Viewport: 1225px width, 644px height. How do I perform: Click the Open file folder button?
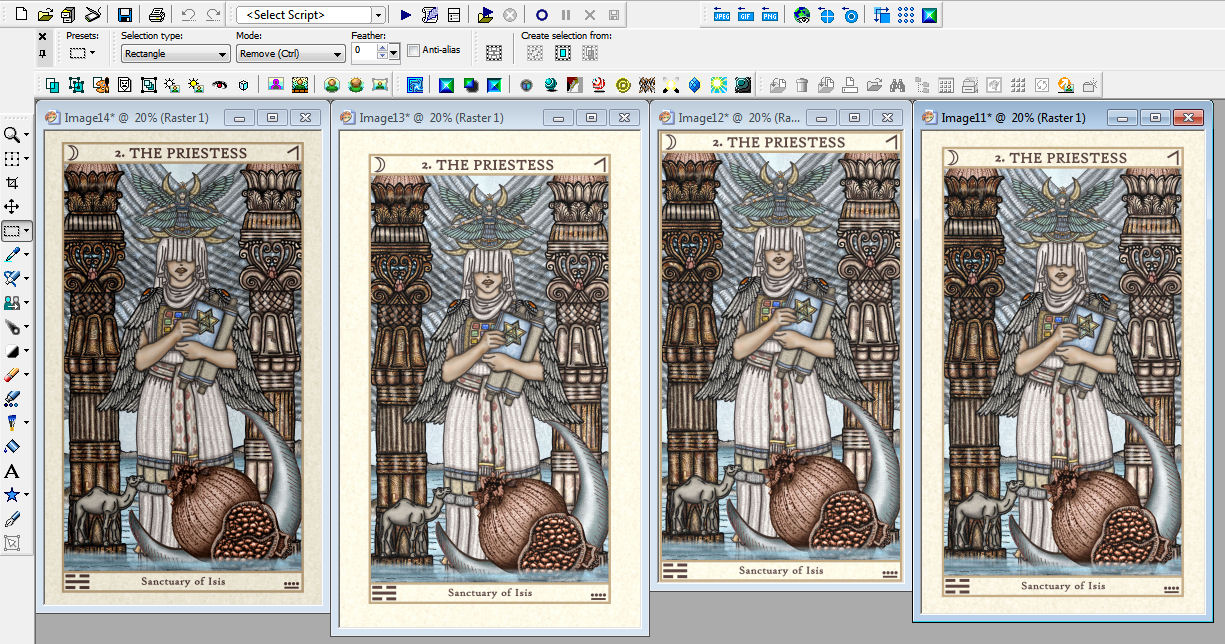(45, 15)
